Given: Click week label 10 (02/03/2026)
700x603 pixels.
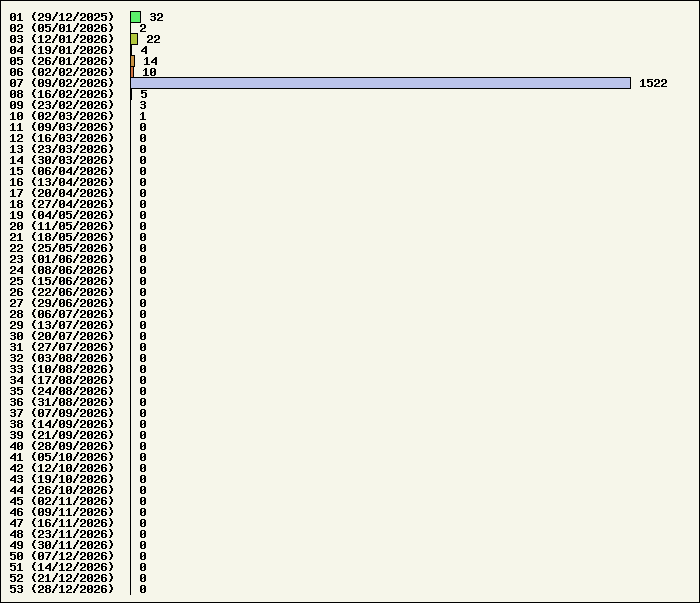Looking at the screenshot, I should (62, 116).
